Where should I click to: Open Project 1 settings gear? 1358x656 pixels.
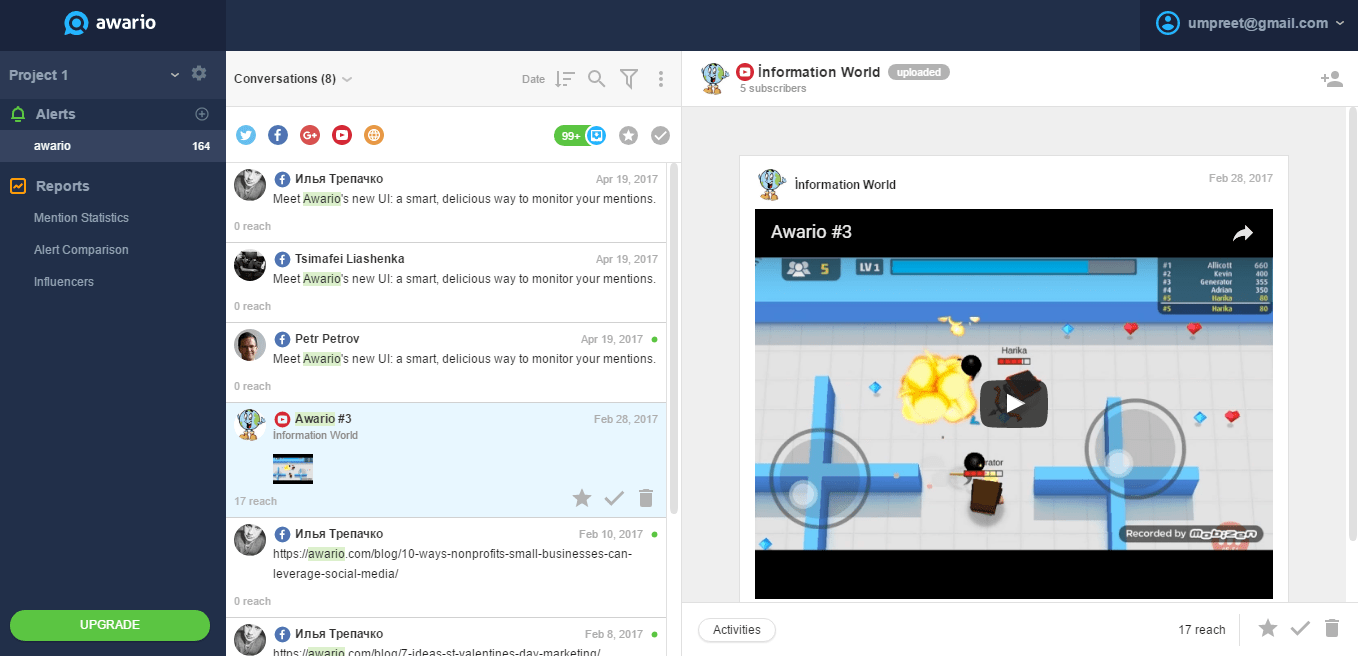199,74
